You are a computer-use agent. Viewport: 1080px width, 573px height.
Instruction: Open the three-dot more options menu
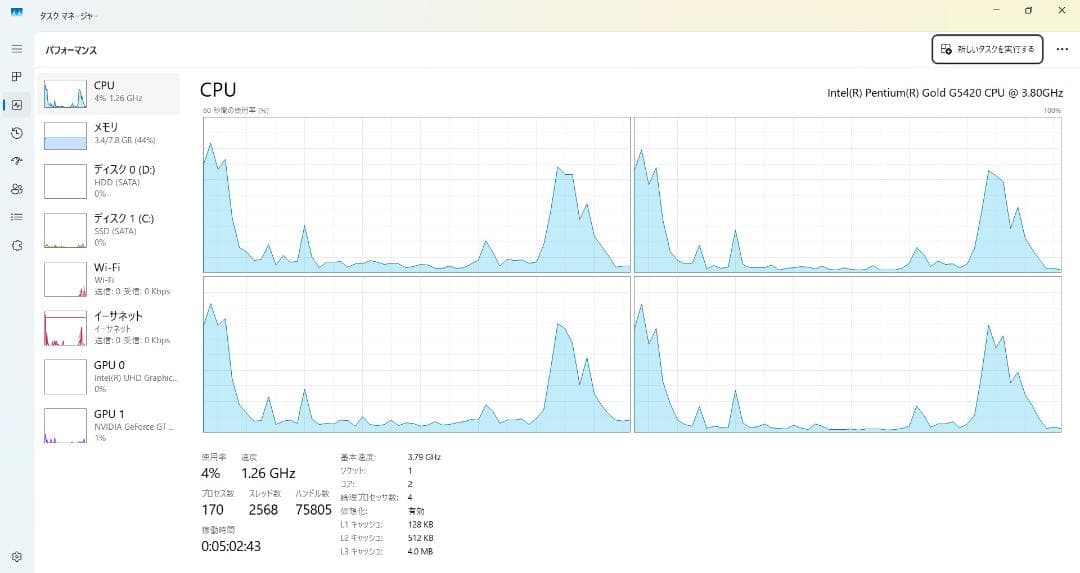[x=1062, y=49]
